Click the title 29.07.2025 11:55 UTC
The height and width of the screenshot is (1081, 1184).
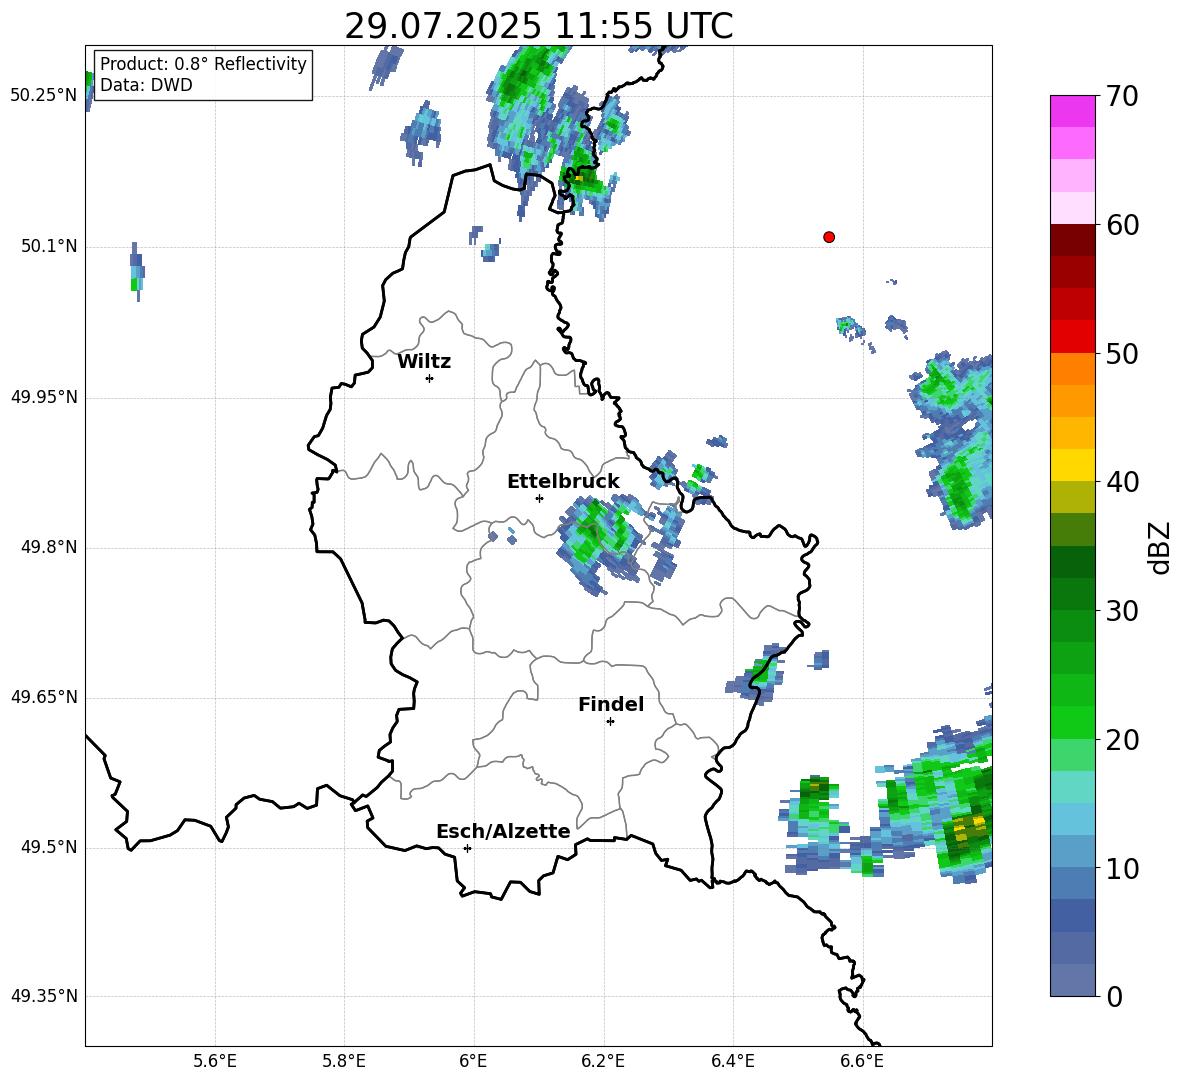pos(538,26)
